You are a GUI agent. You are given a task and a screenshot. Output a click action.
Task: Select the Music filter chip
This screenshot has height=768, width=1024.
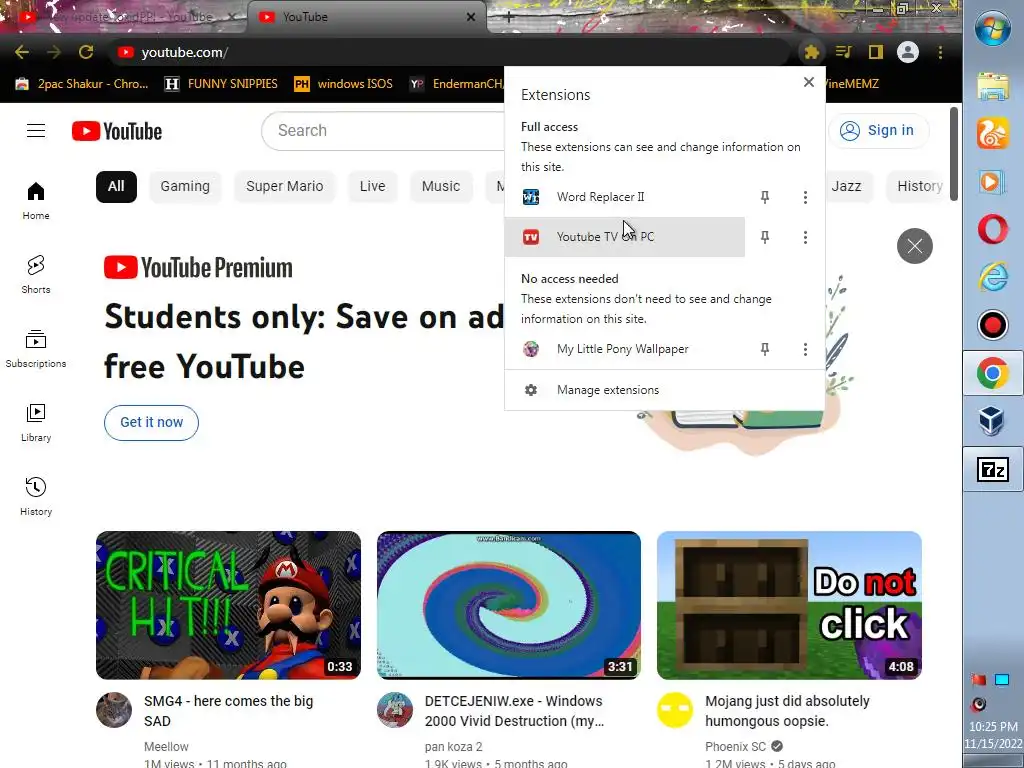(441, 187)
